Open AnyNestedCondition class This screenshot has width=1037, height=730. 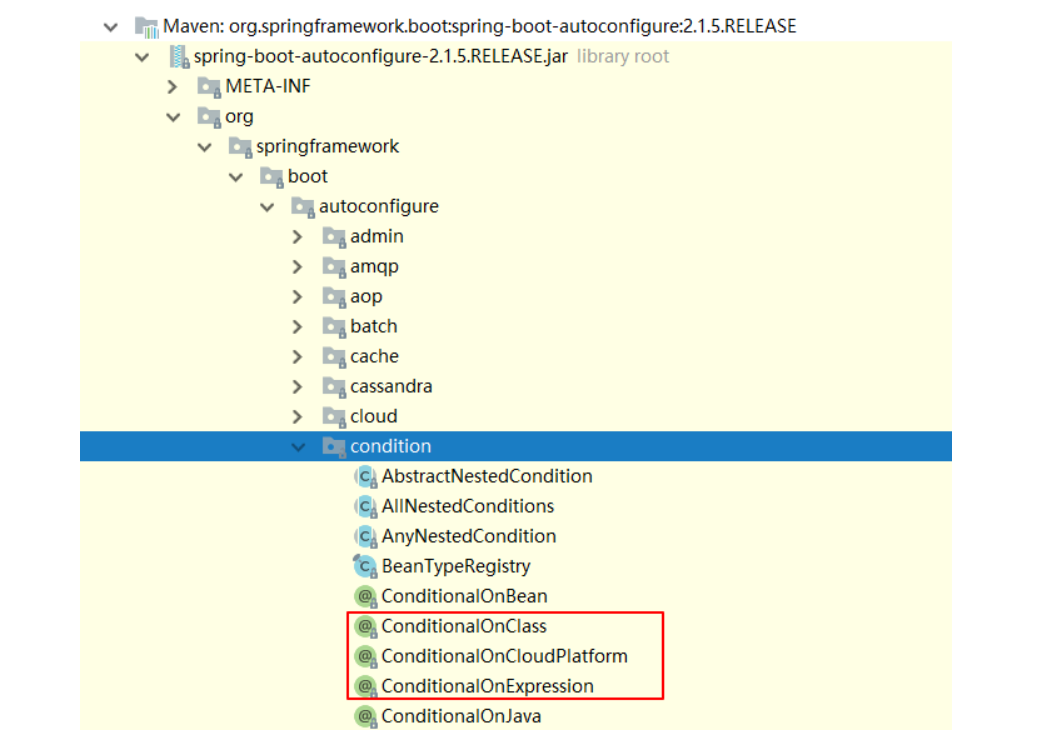[468, 536]
